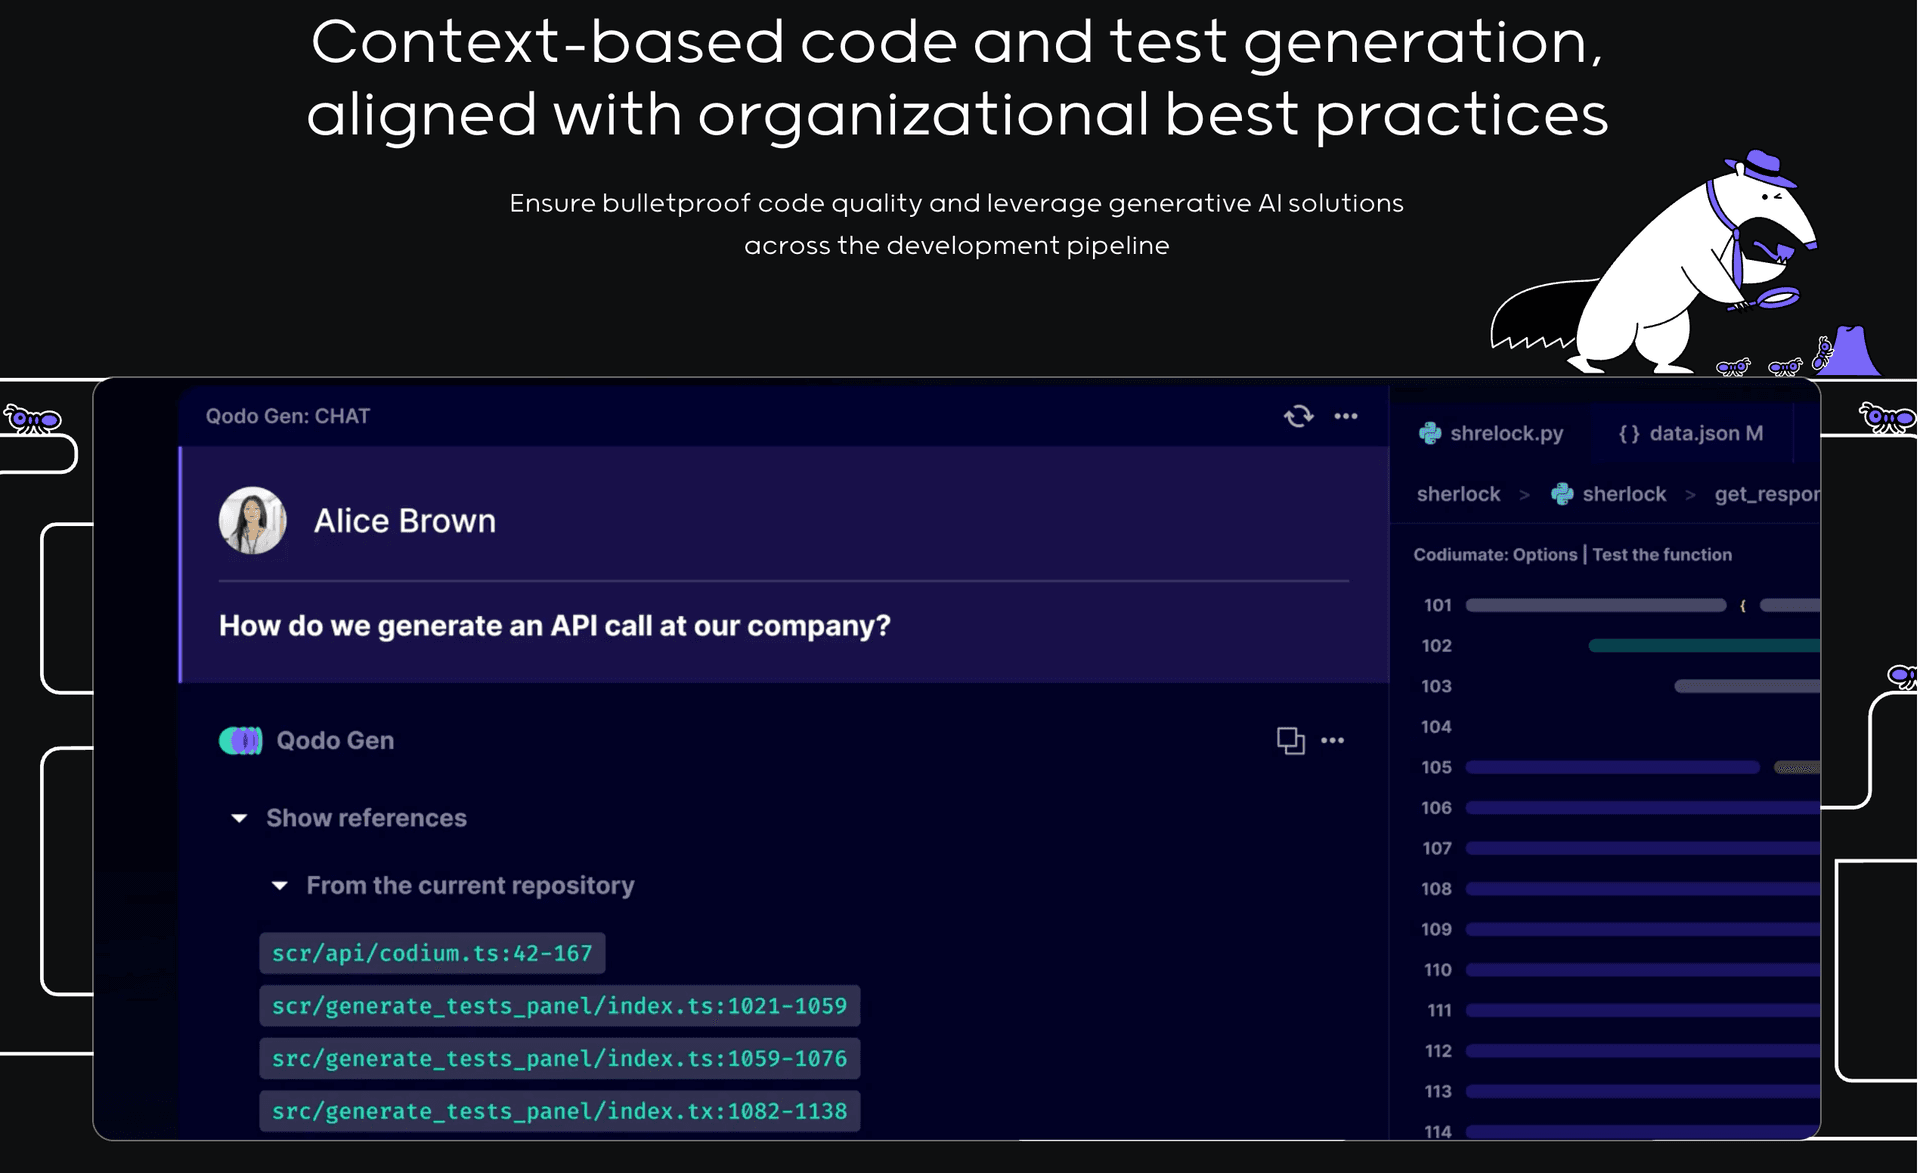Click the Python icon in the sherlock breadcrumb
This screenshot has height=1173, width=1920.
tap(1562, 494)
